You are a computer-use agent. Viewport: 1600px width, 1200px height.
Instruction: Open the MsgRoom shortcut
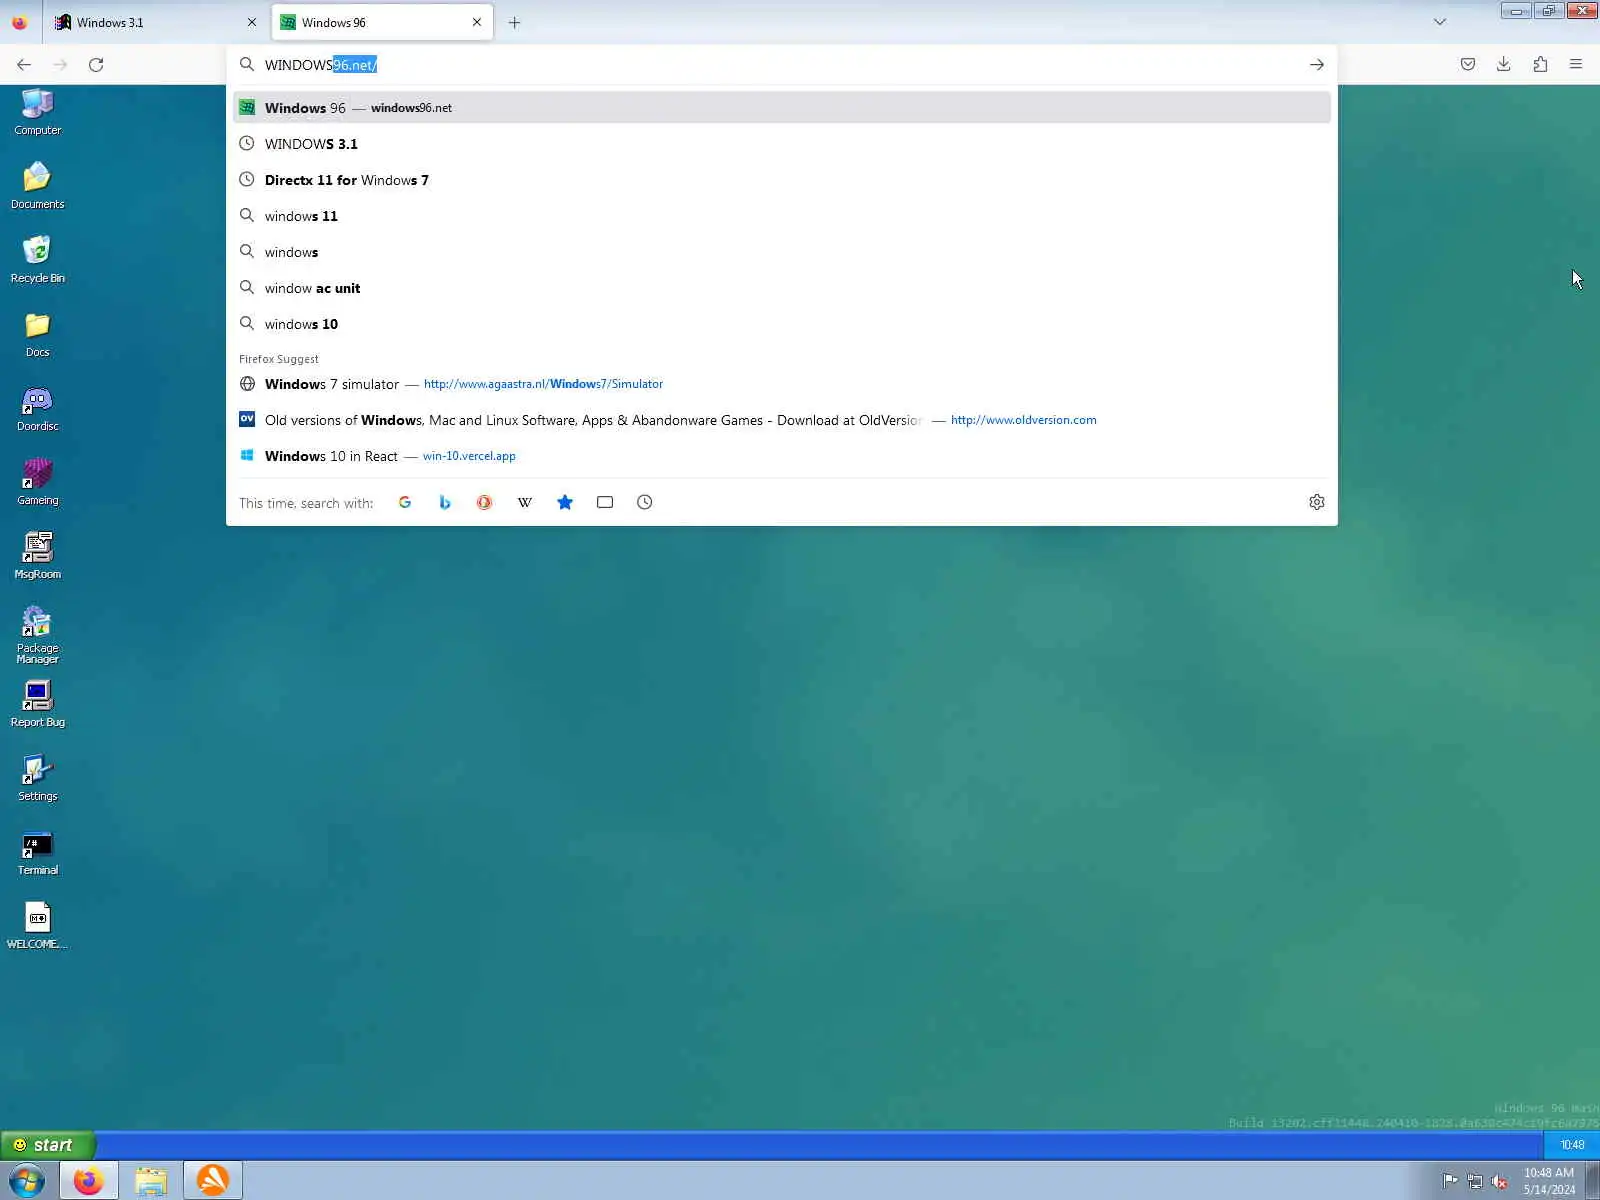point(37,555)
